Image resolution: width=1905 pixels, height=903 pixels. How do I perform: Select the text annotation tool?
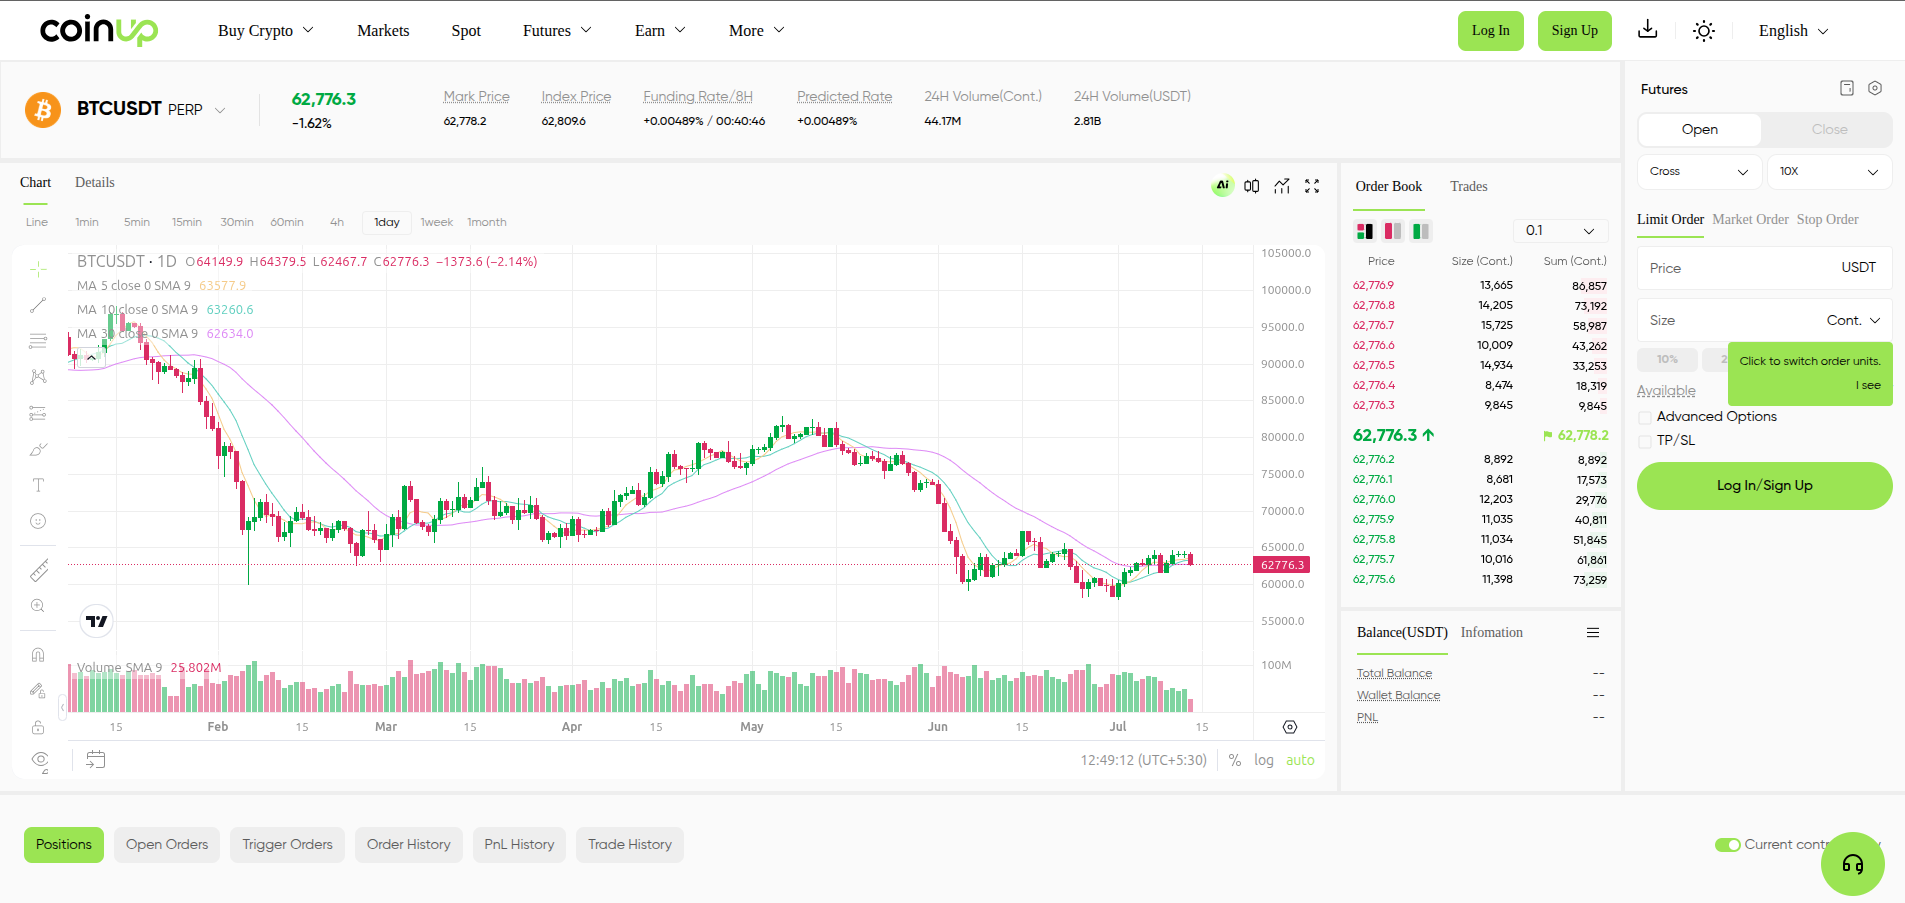(x=38, y=485)
